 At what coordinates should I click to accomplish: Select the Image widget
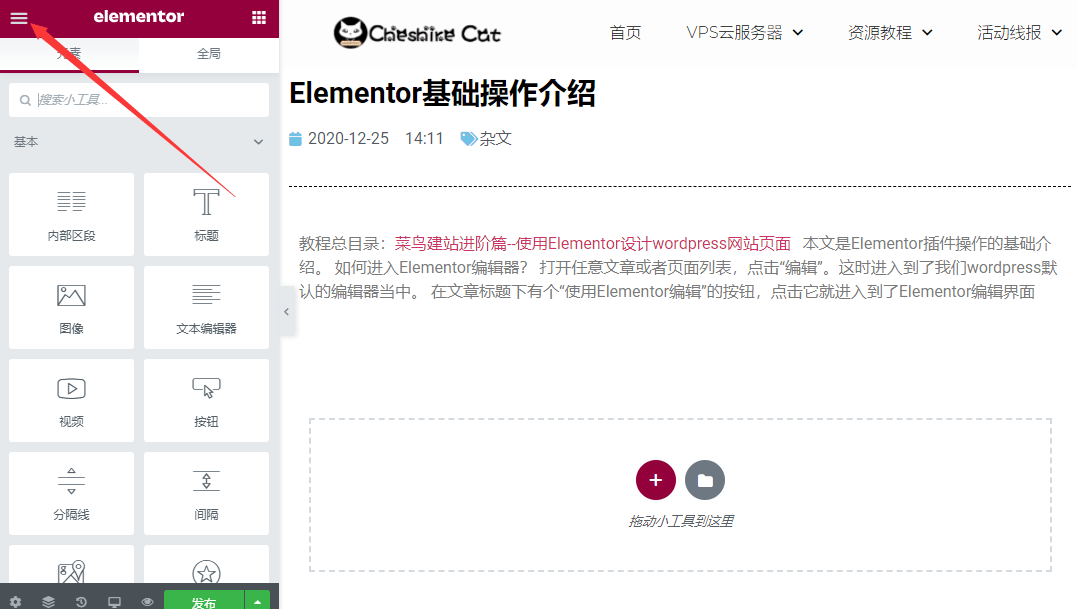70,306
